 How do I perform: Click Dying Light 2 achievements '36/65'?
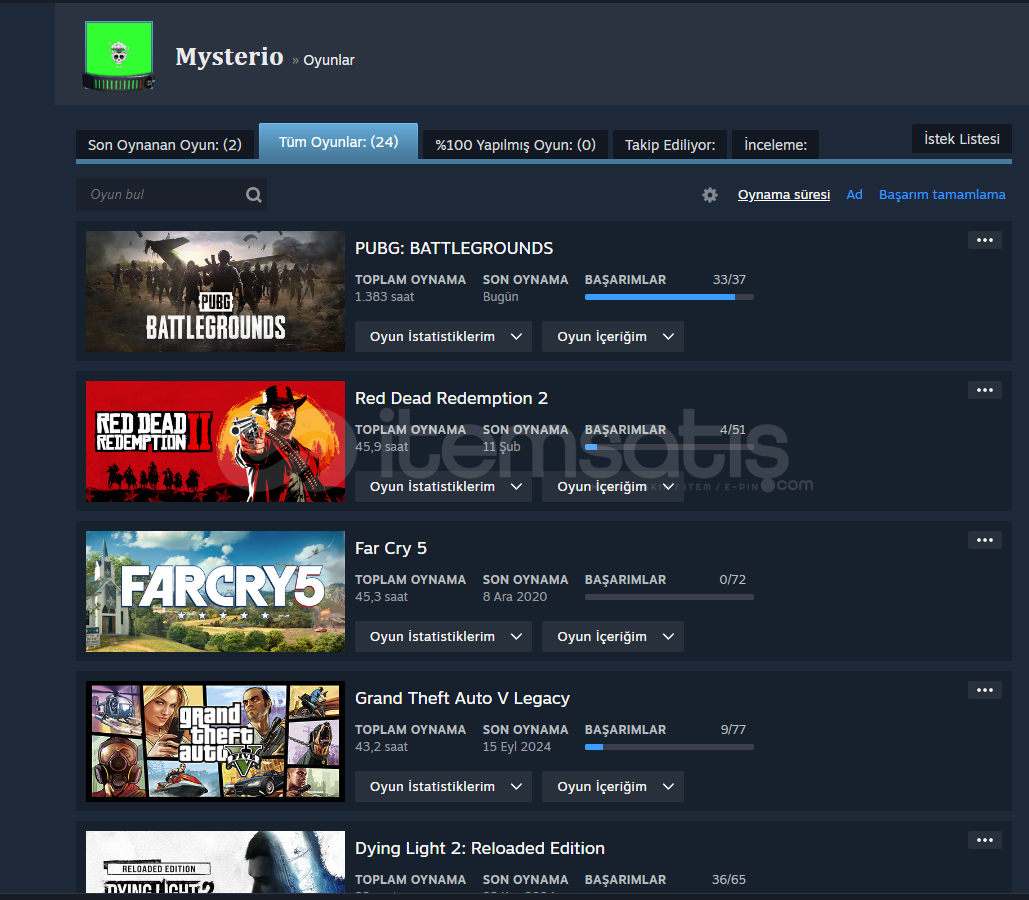(729, 880)
